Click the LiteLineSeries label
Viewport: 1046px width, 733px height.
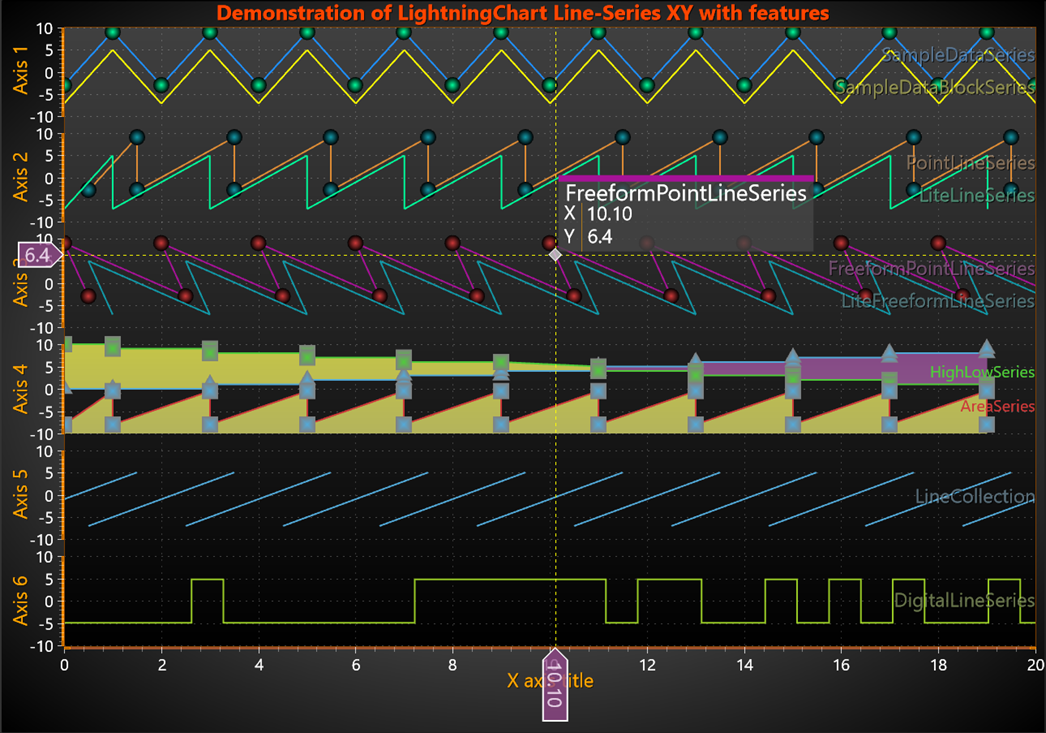tap(977, 195)
